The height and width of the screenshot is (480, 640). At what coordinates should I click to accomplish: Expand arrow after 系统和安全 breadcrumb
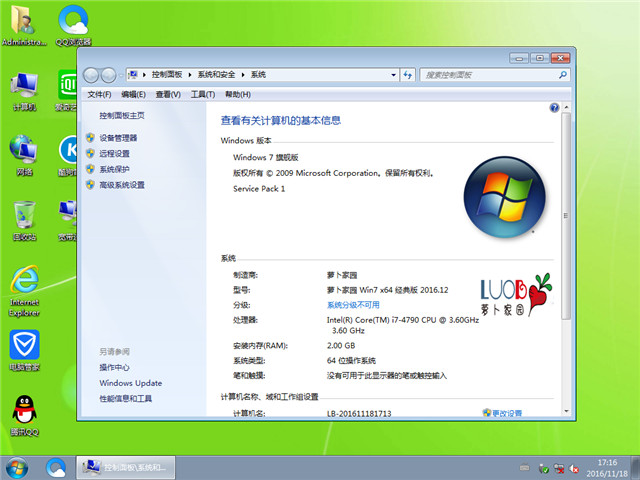pos(243,75)
